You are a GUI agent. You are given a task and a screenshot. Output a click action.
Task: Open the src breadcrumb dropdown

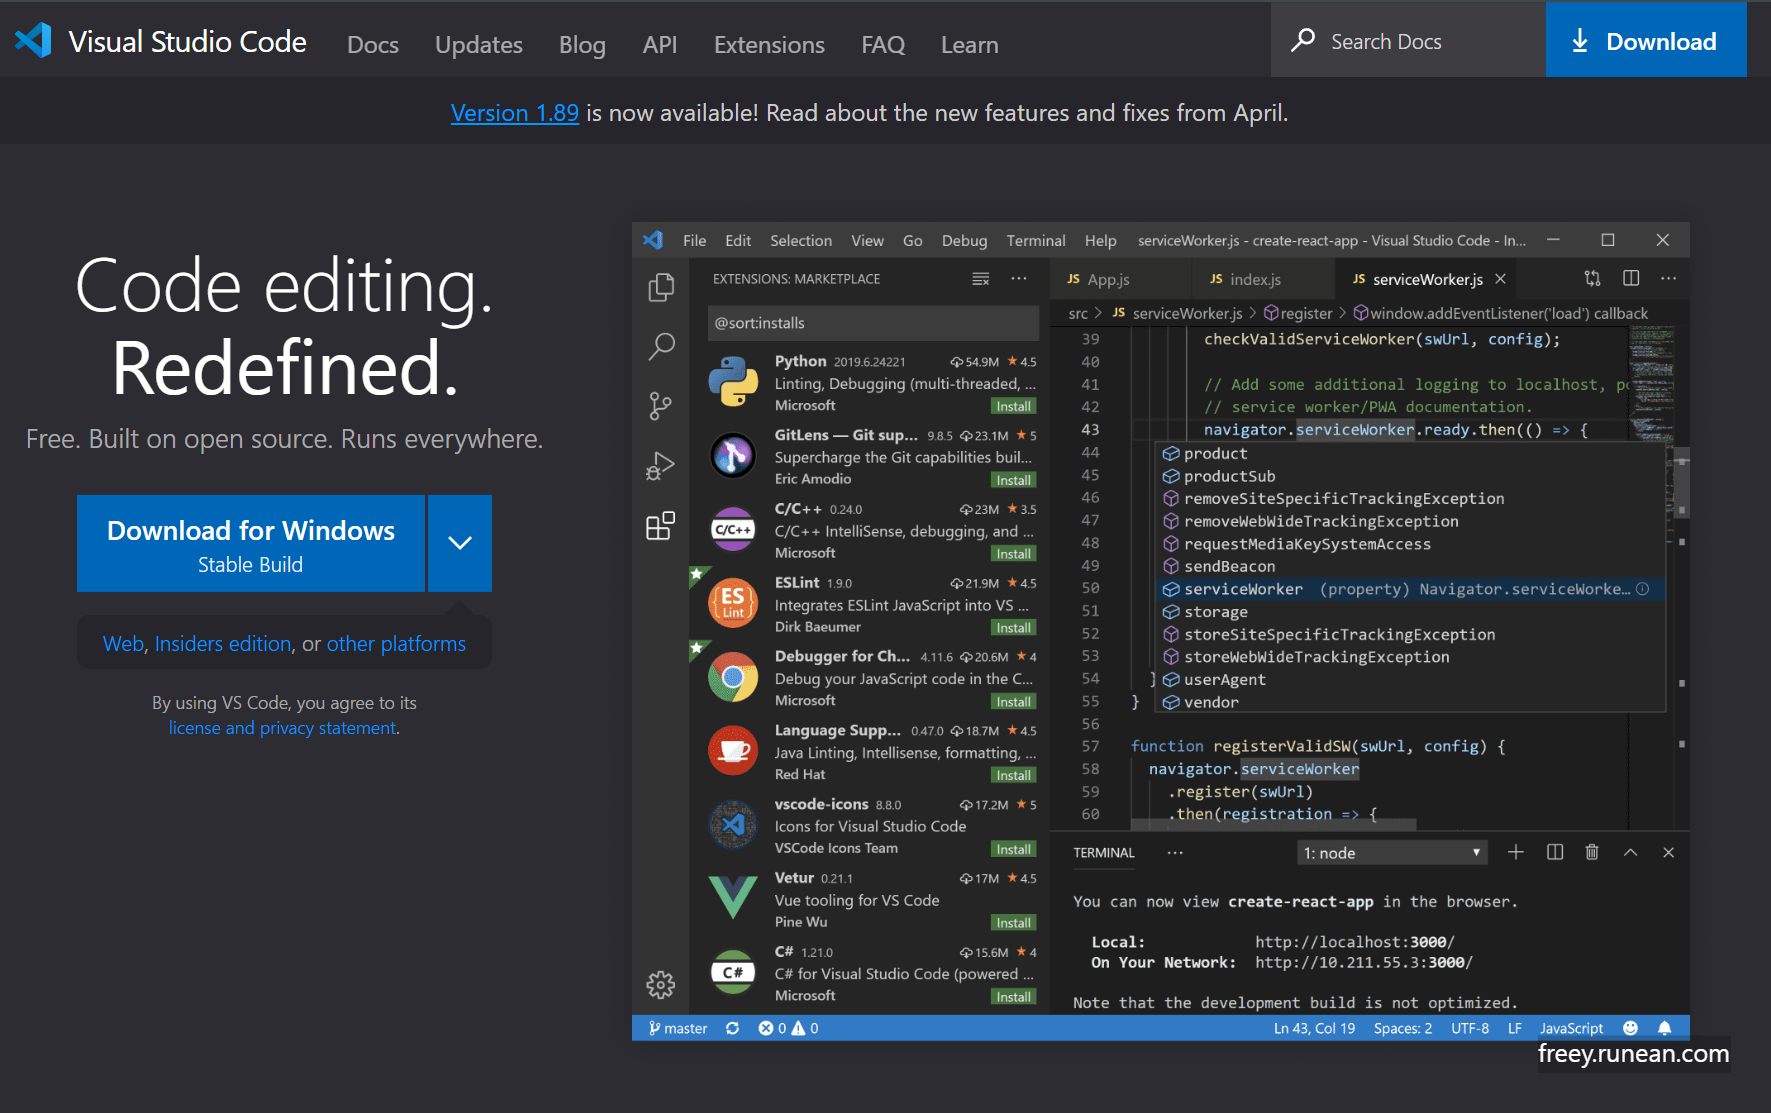coord(1077,312)
